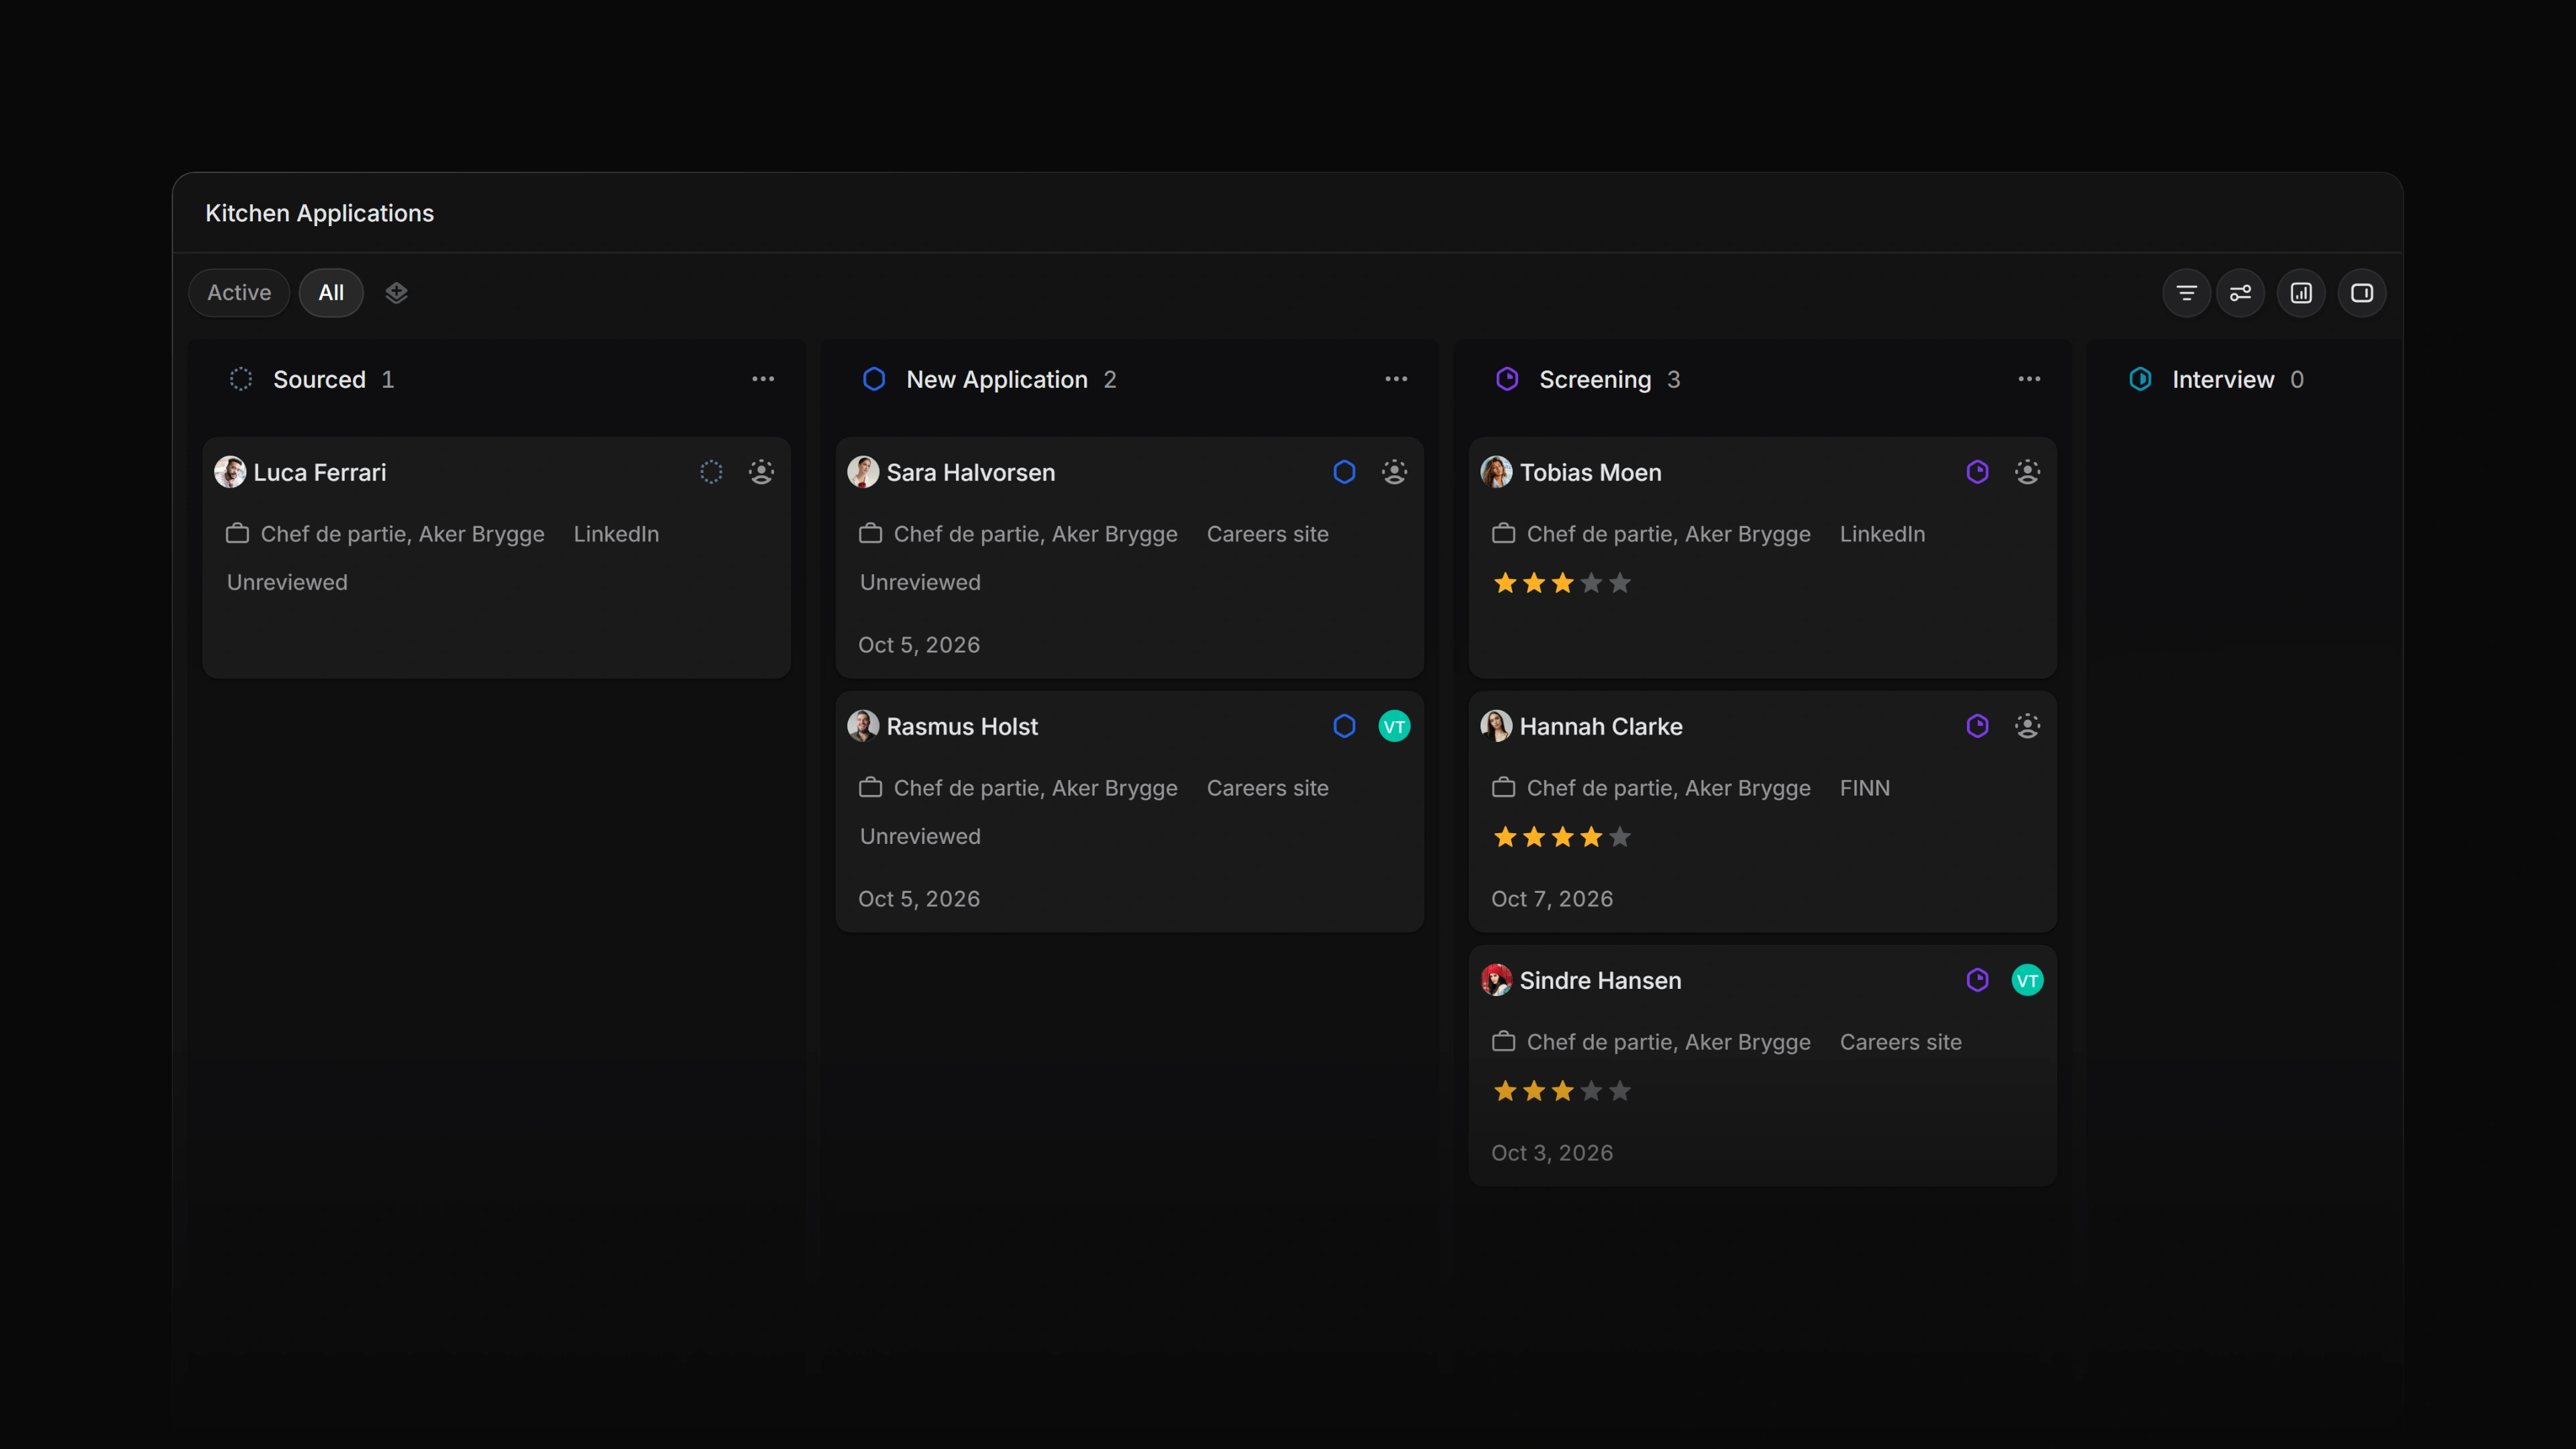Set Tobias Moen's rating to fifth star

click(x=1620, y=583)
